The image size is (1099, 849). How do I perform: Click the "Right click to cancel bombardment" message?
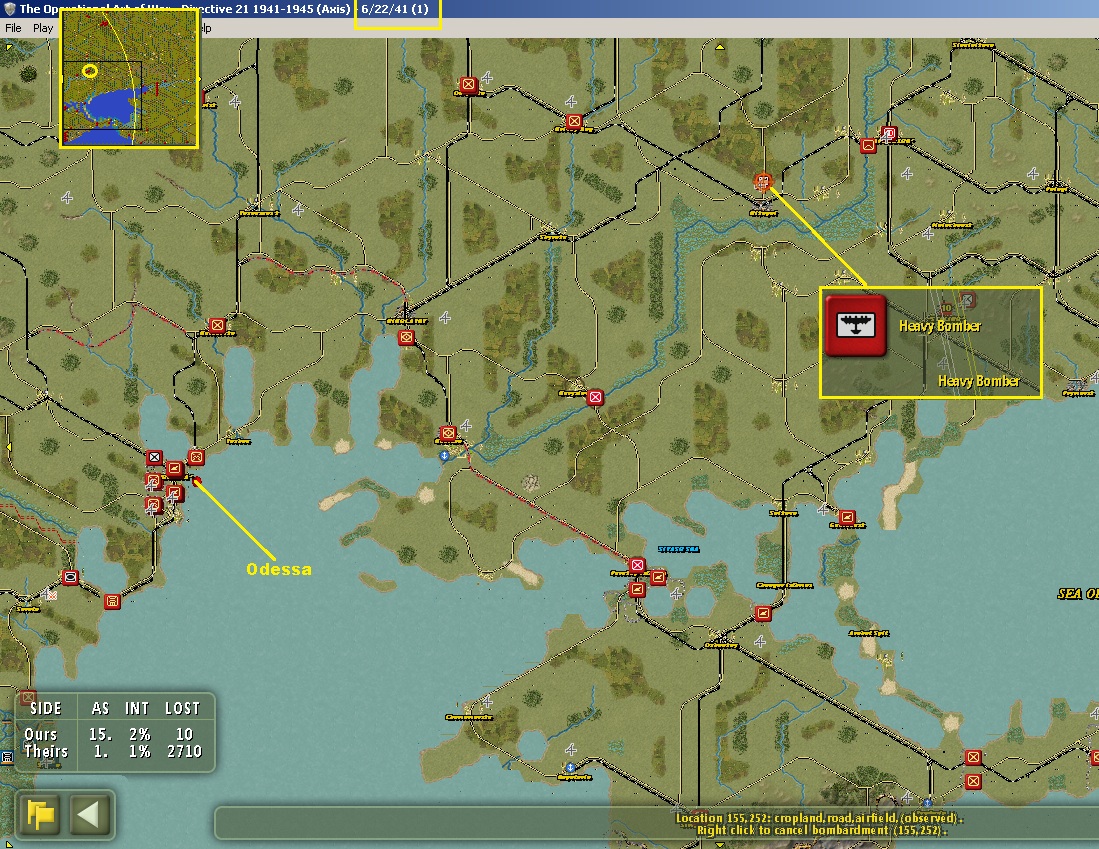click(x=821, y=830)
